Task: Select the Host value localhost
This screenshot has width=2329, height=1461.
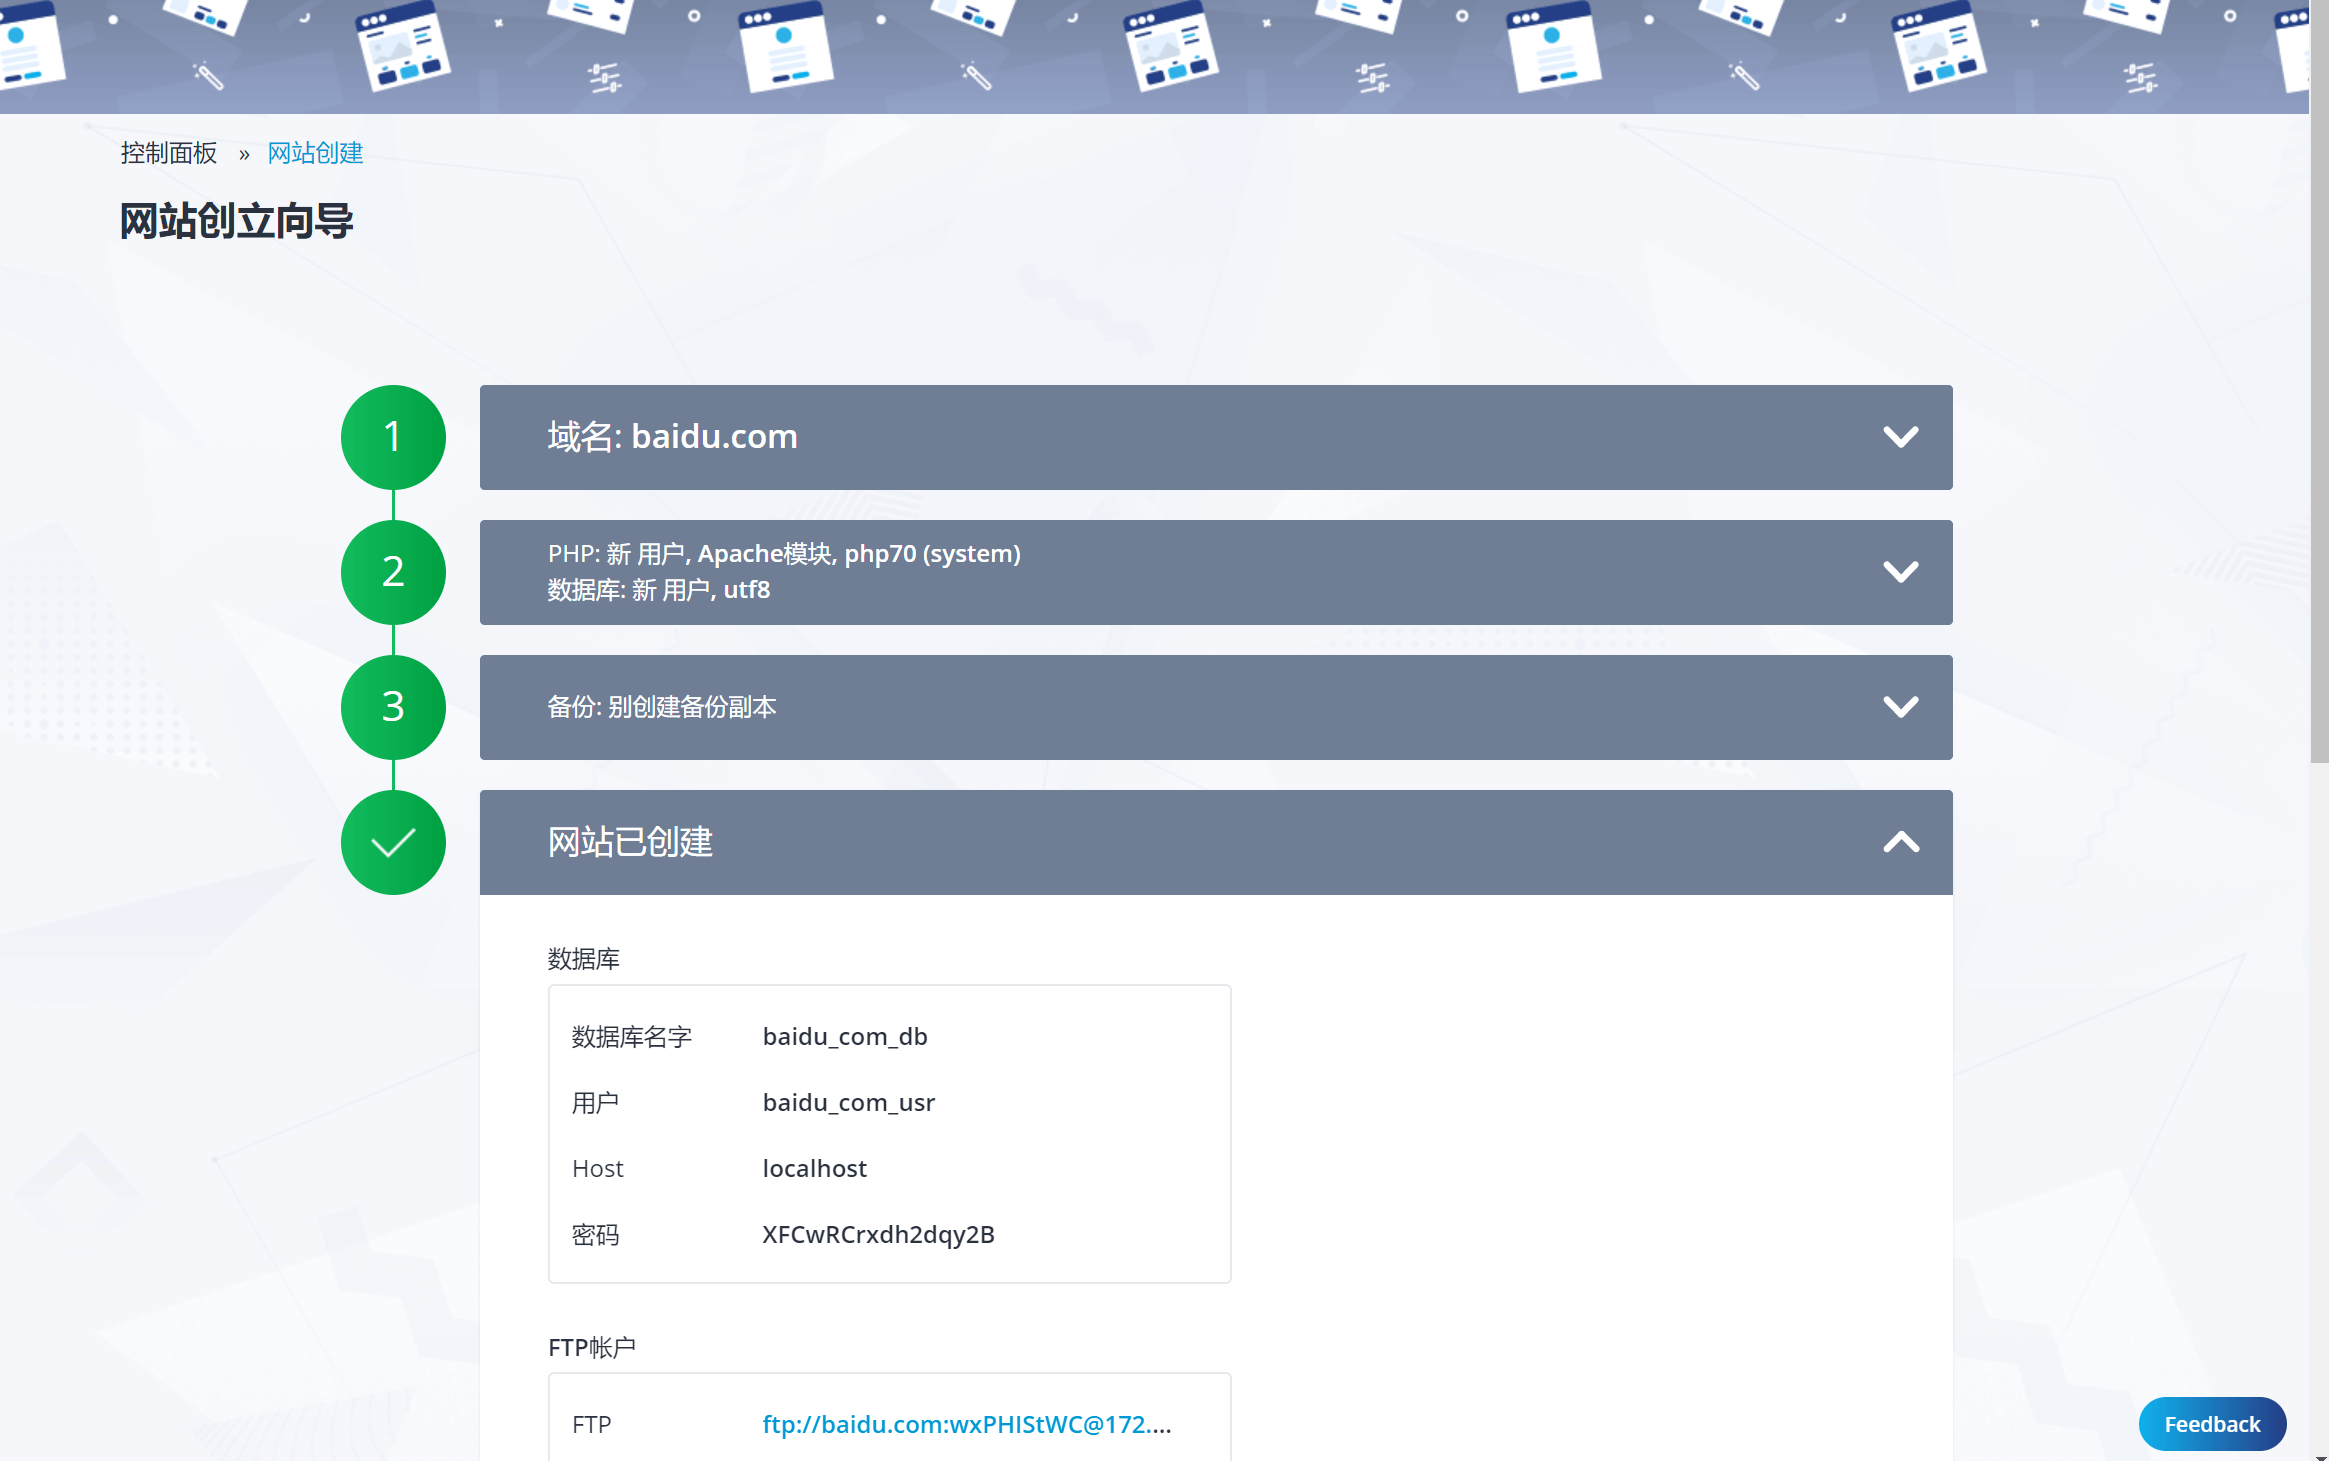Action: (x=814, y=1168)
